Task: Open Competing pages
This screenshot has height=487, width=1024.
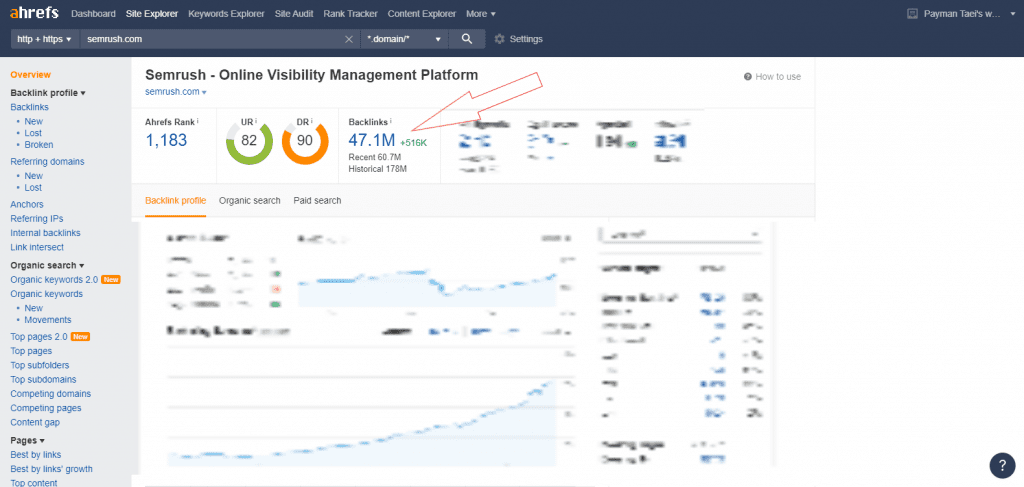Action: pyautogui.click(x=46, y=409)
